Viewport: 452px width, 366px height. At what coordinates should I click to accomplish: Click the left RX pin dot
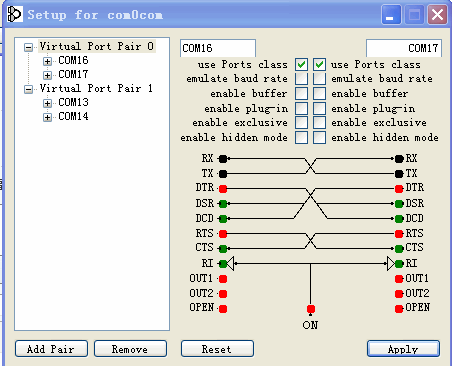223,159
